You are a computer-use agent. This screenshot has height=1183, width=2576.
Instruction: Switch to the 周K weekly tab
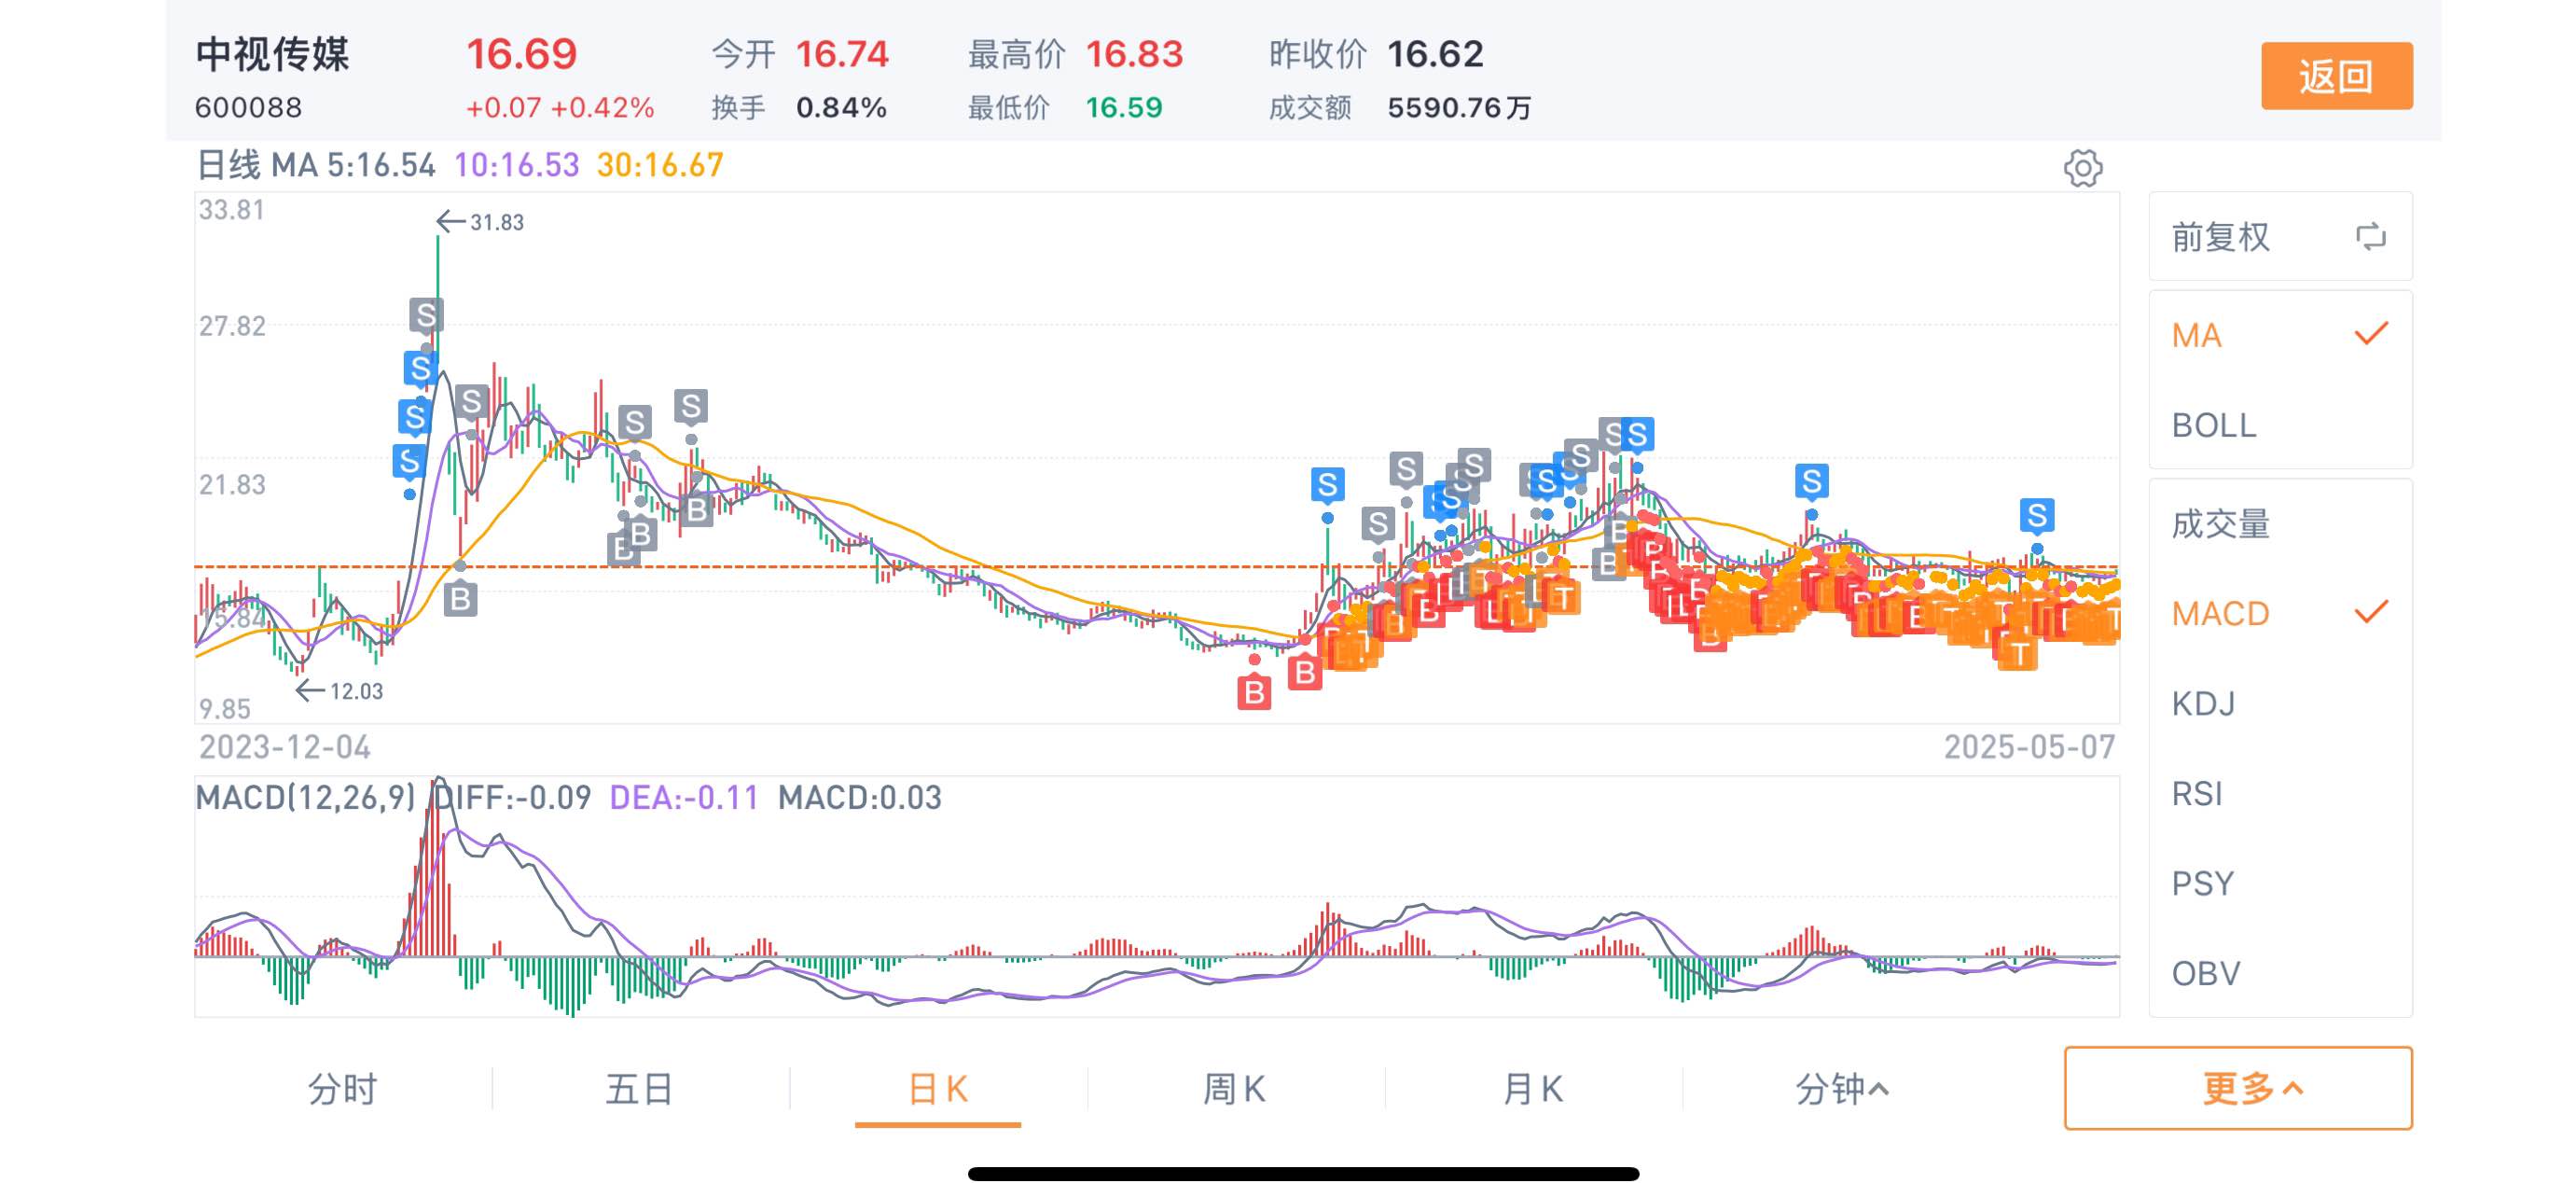click(1234, 1088)
